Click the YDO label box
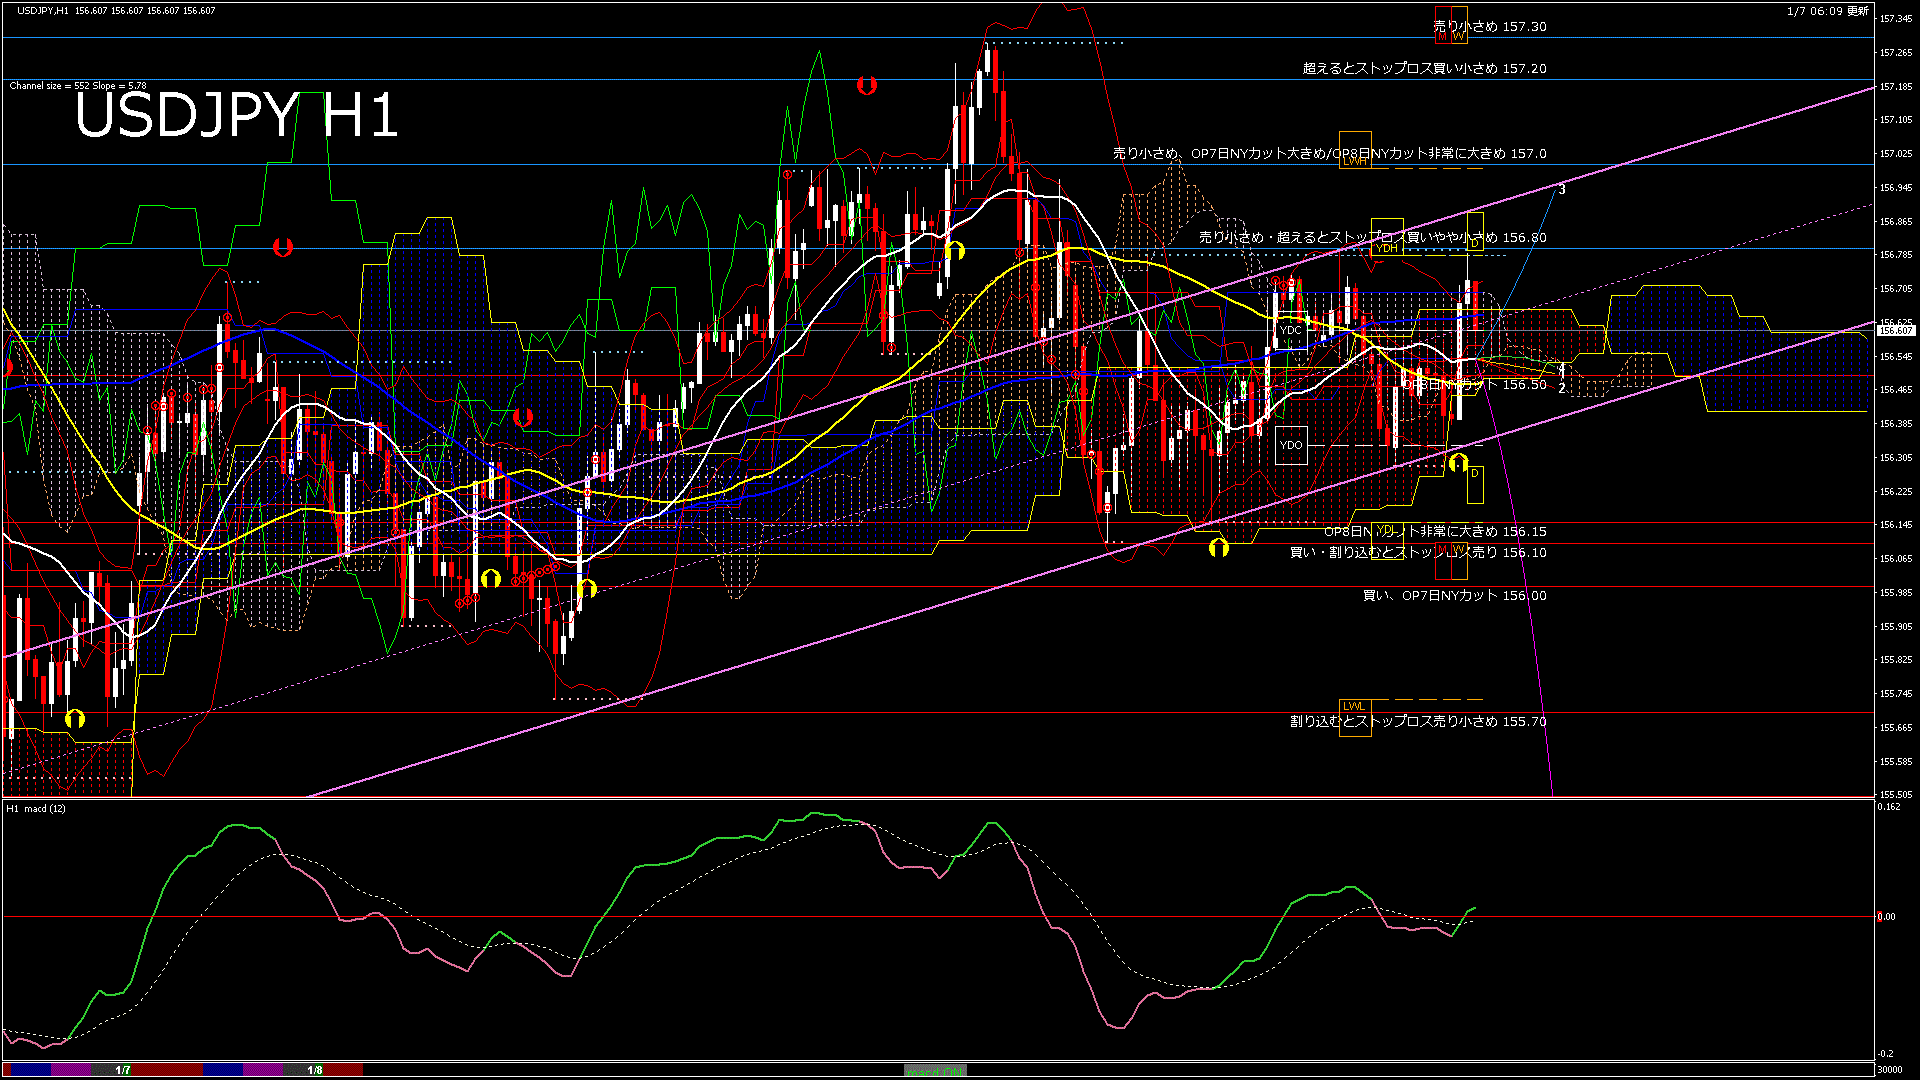The height and width of the screenshot is (1080, 1920). pos(1291,445)
